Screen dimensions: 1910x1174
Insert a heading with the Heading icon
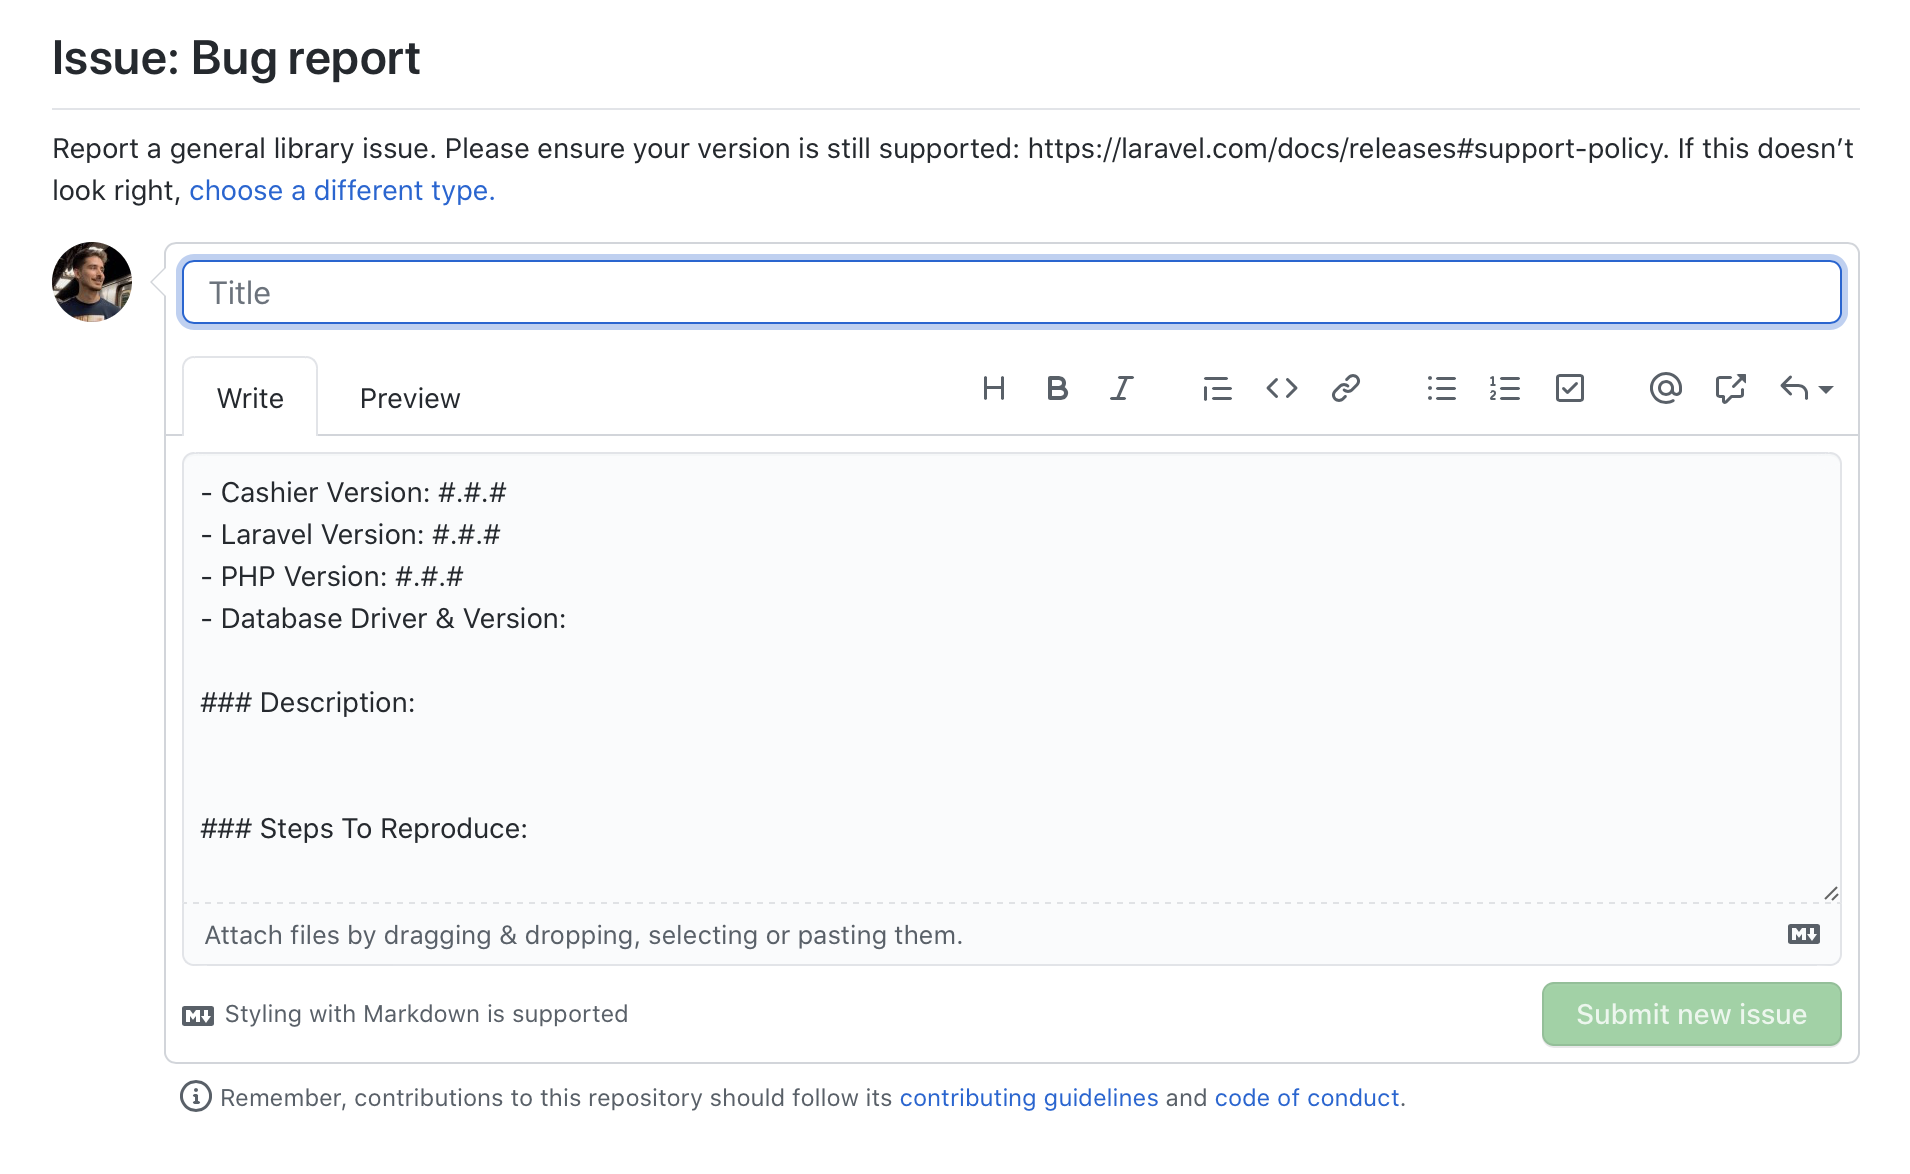[994, 389]
